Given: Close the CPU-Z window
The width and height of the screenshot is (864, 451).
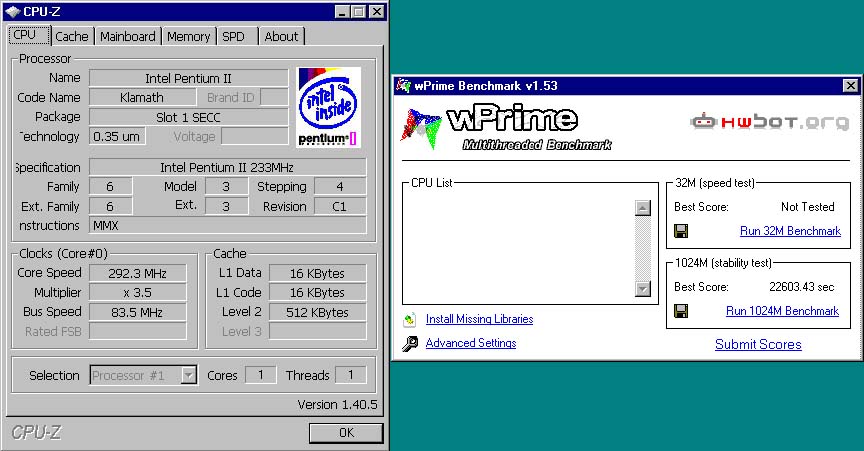Looking at the screenshot, I should tap(376, 12).
